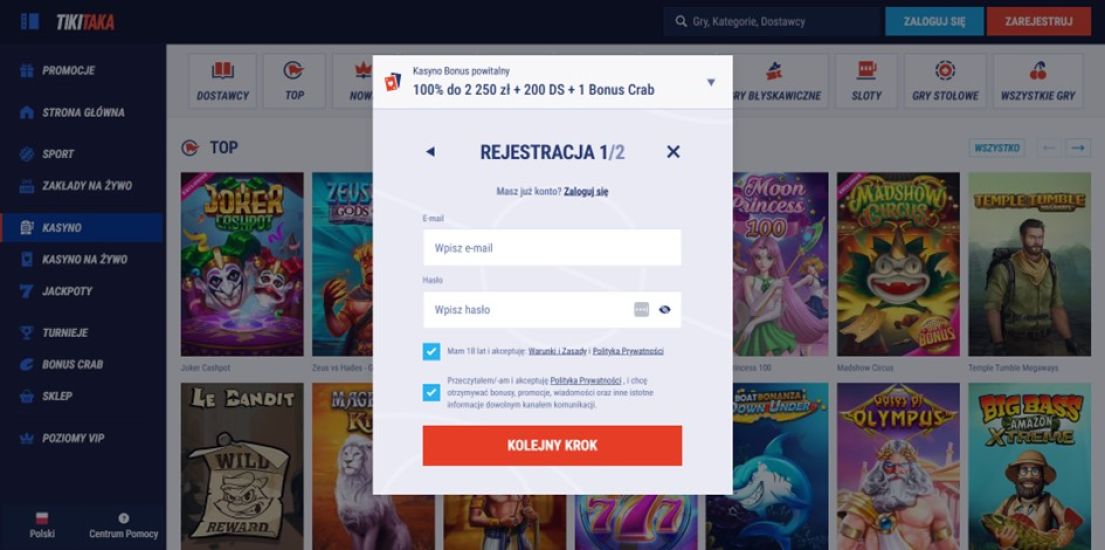This screenshot has width=1105, height=550.
Task: Follow the Zaloguj się link in form
Action: pos(586,191)
